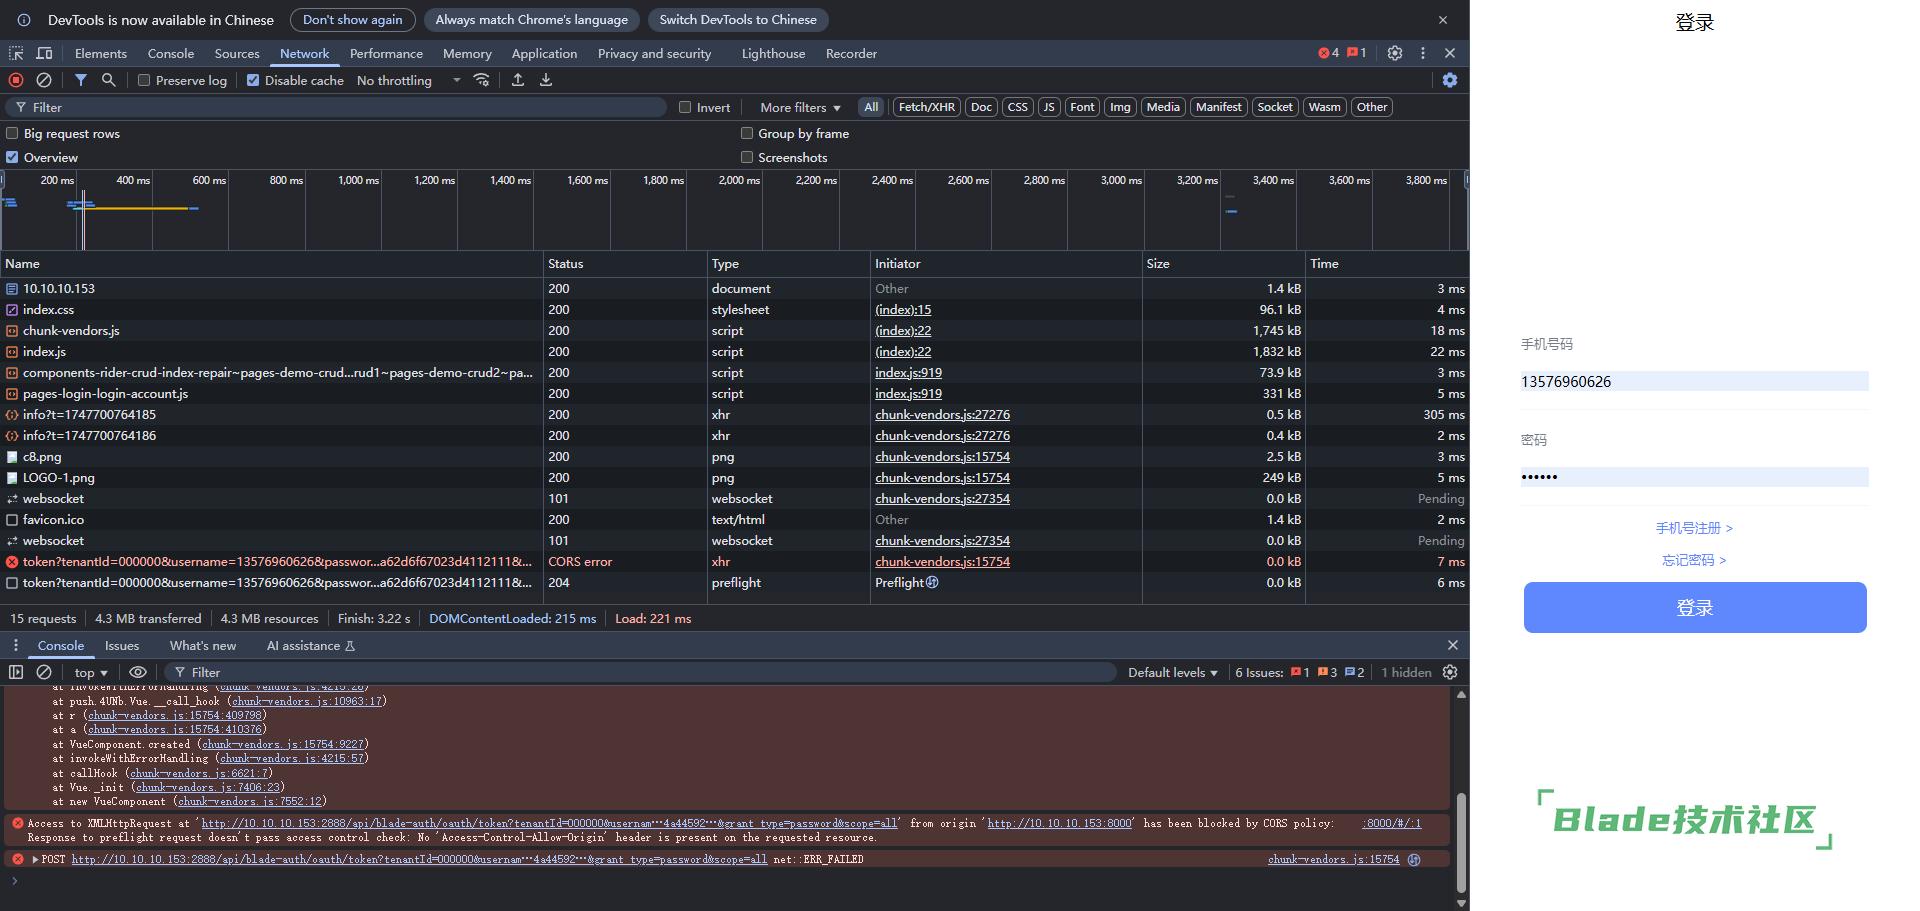Activate the inspect element picker icon
The image size is (1920, 911).
point(16,53)
